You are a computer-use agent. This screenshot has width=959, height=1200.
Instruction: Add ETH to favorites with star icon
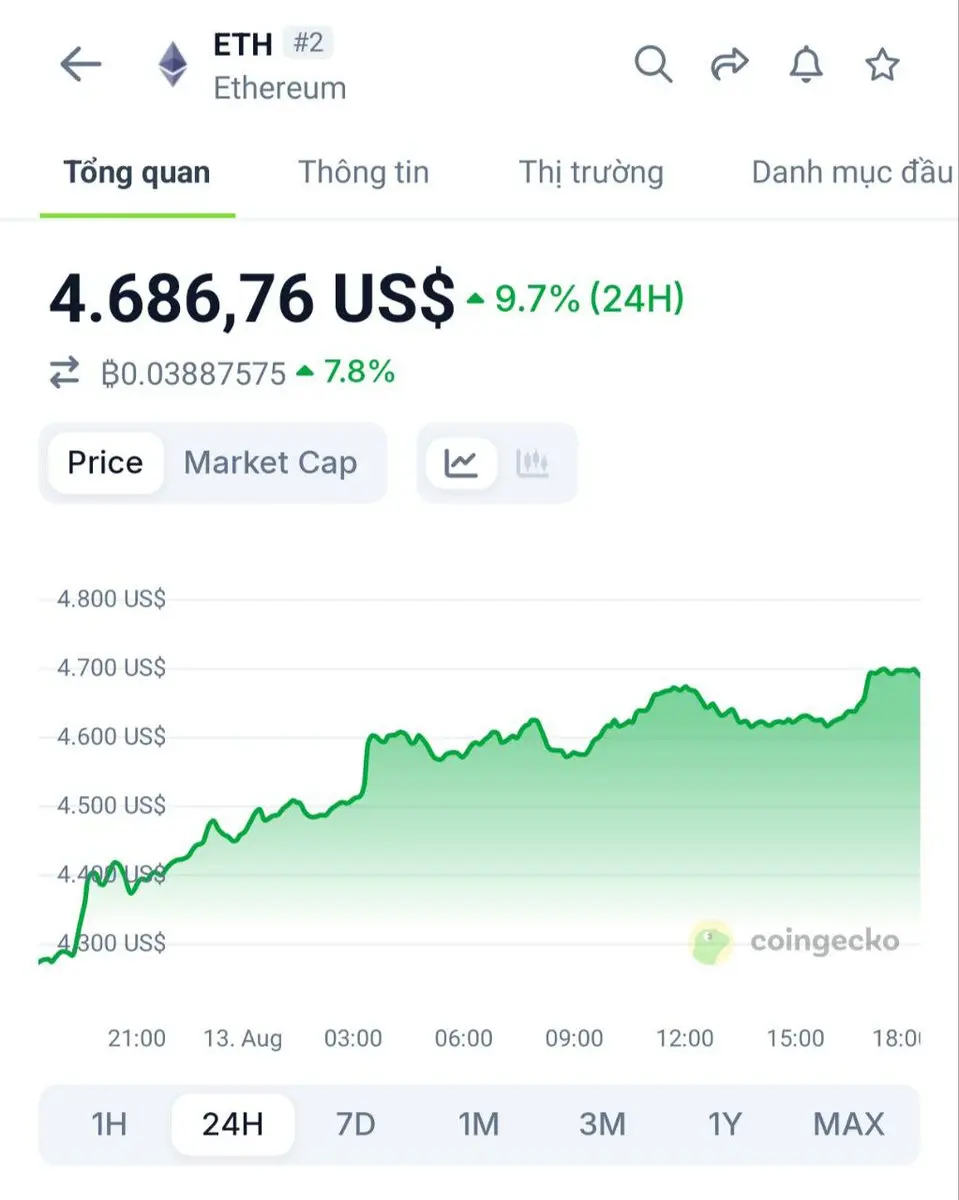[x=882, y=65]
